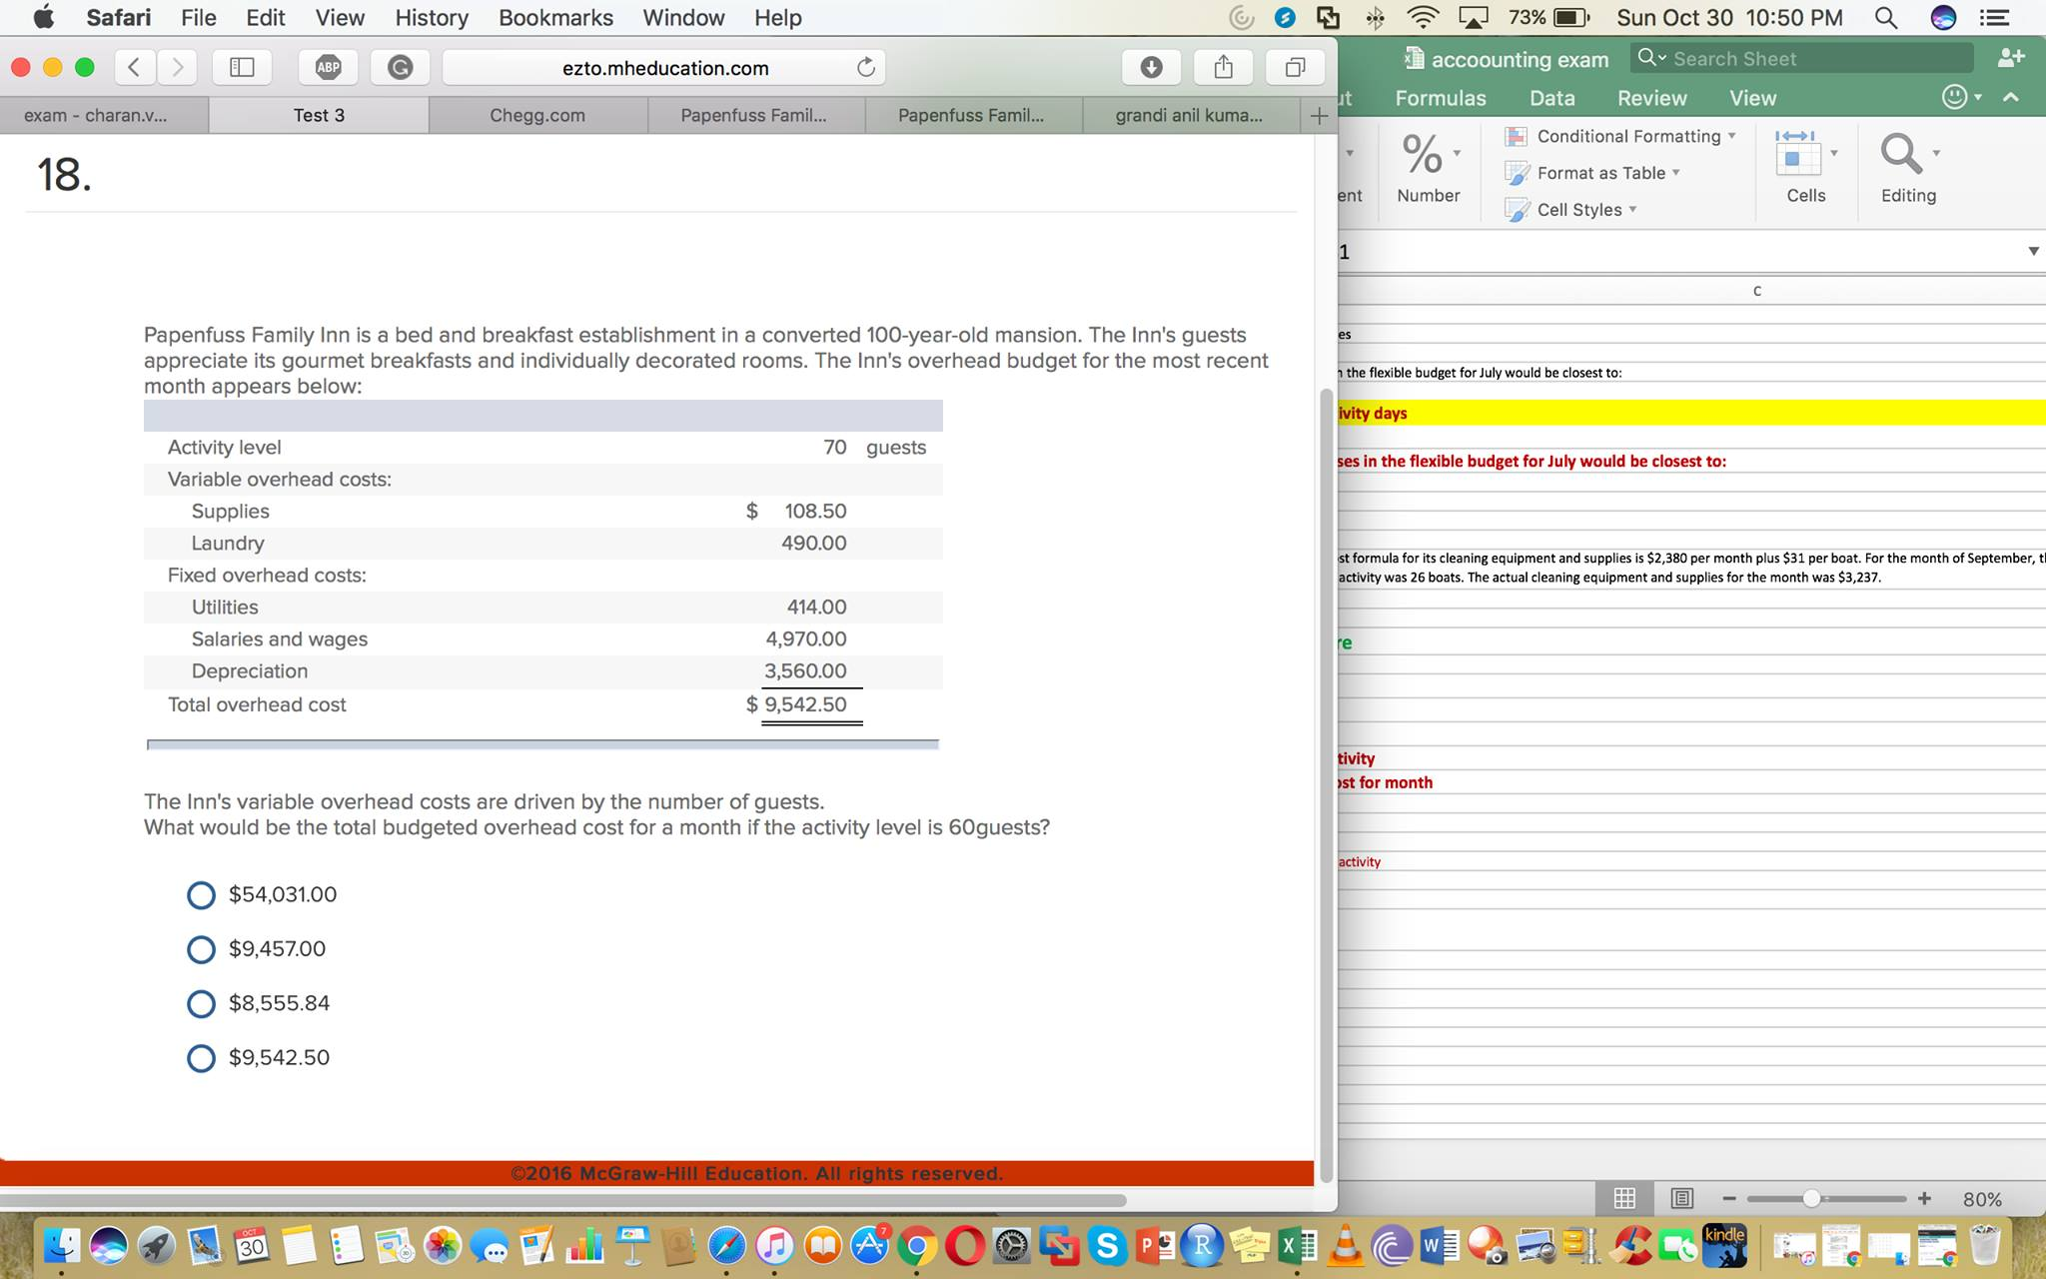Click the Safari vertical page scrollbar
The height and width of the screenshot is (1279, 2046).
click(x=1326, y=785)
